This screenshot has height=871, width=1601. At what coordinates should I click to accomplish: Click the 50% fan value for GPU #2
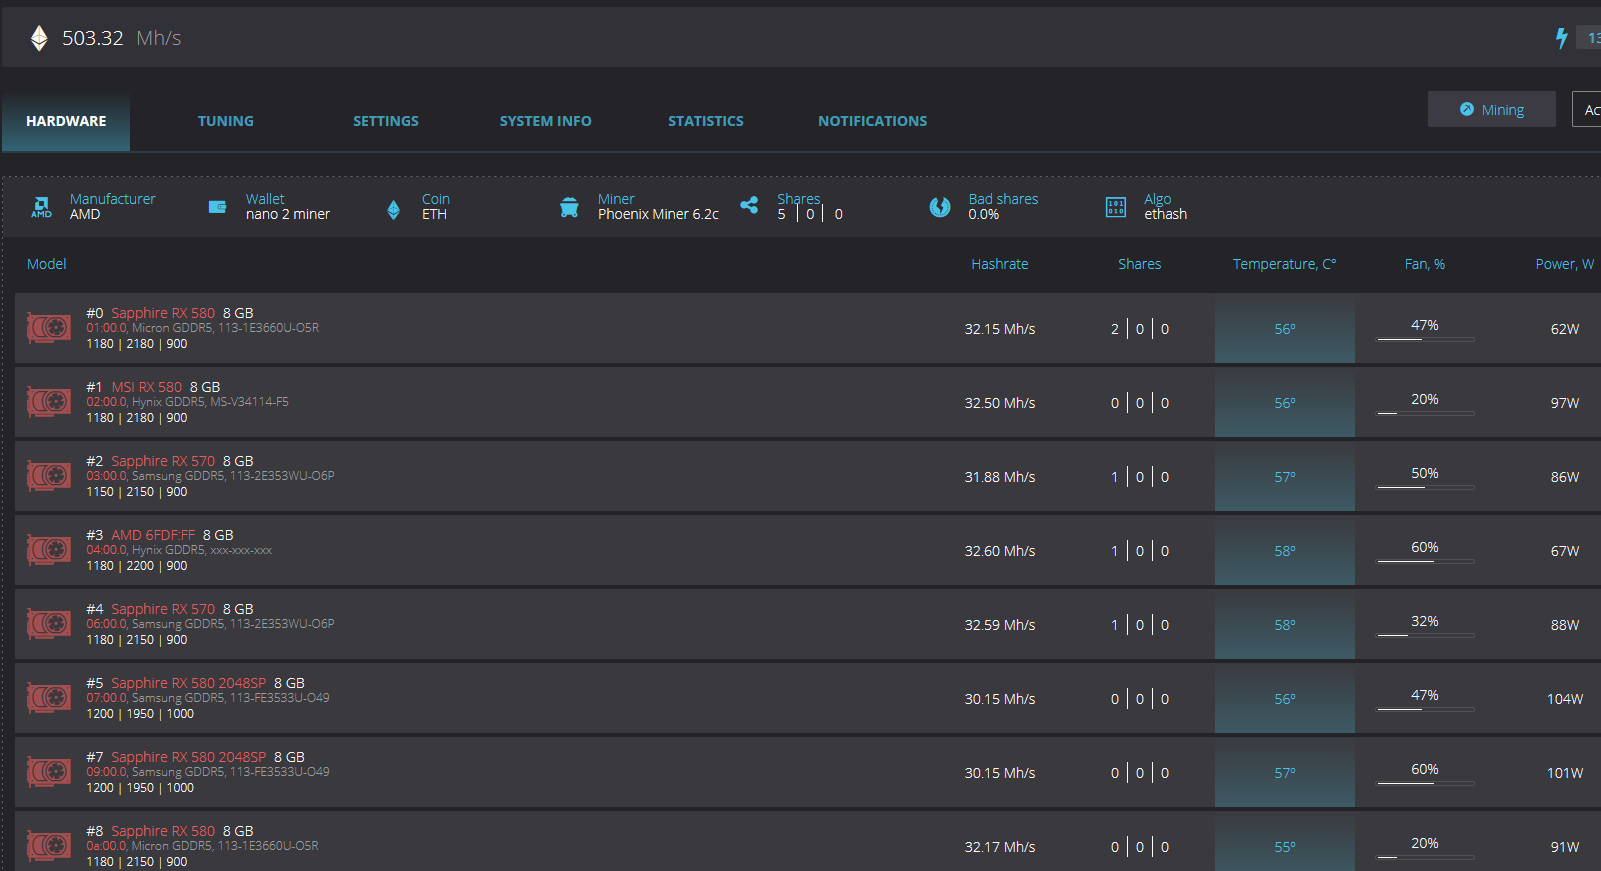pos(1425,473)
